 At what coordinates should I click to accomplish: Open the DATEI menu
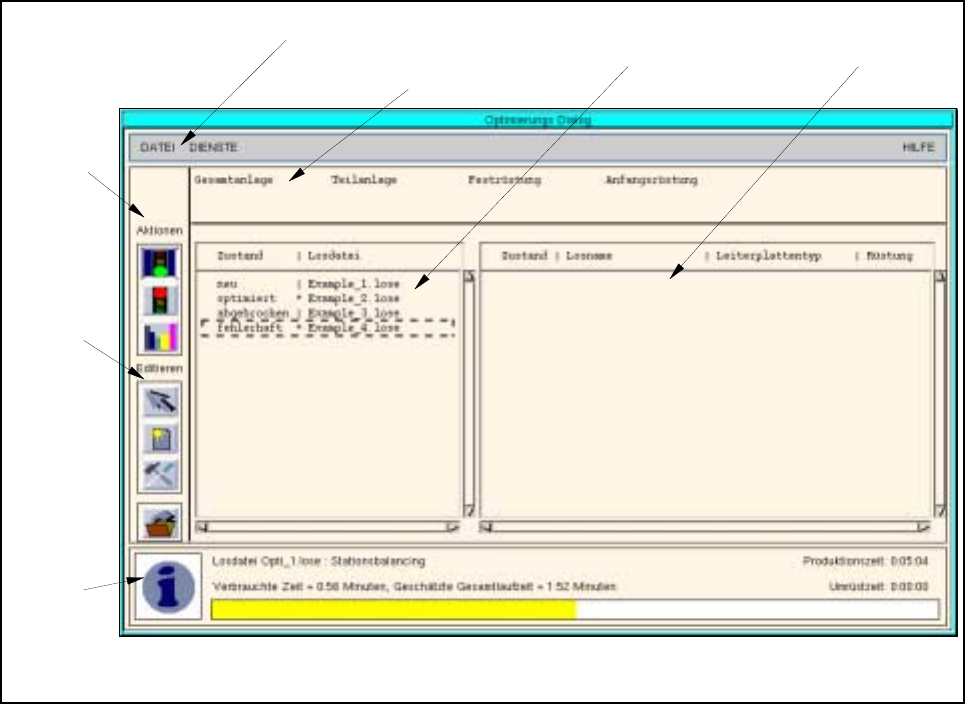pyautogui.click(x=157, y=148)
